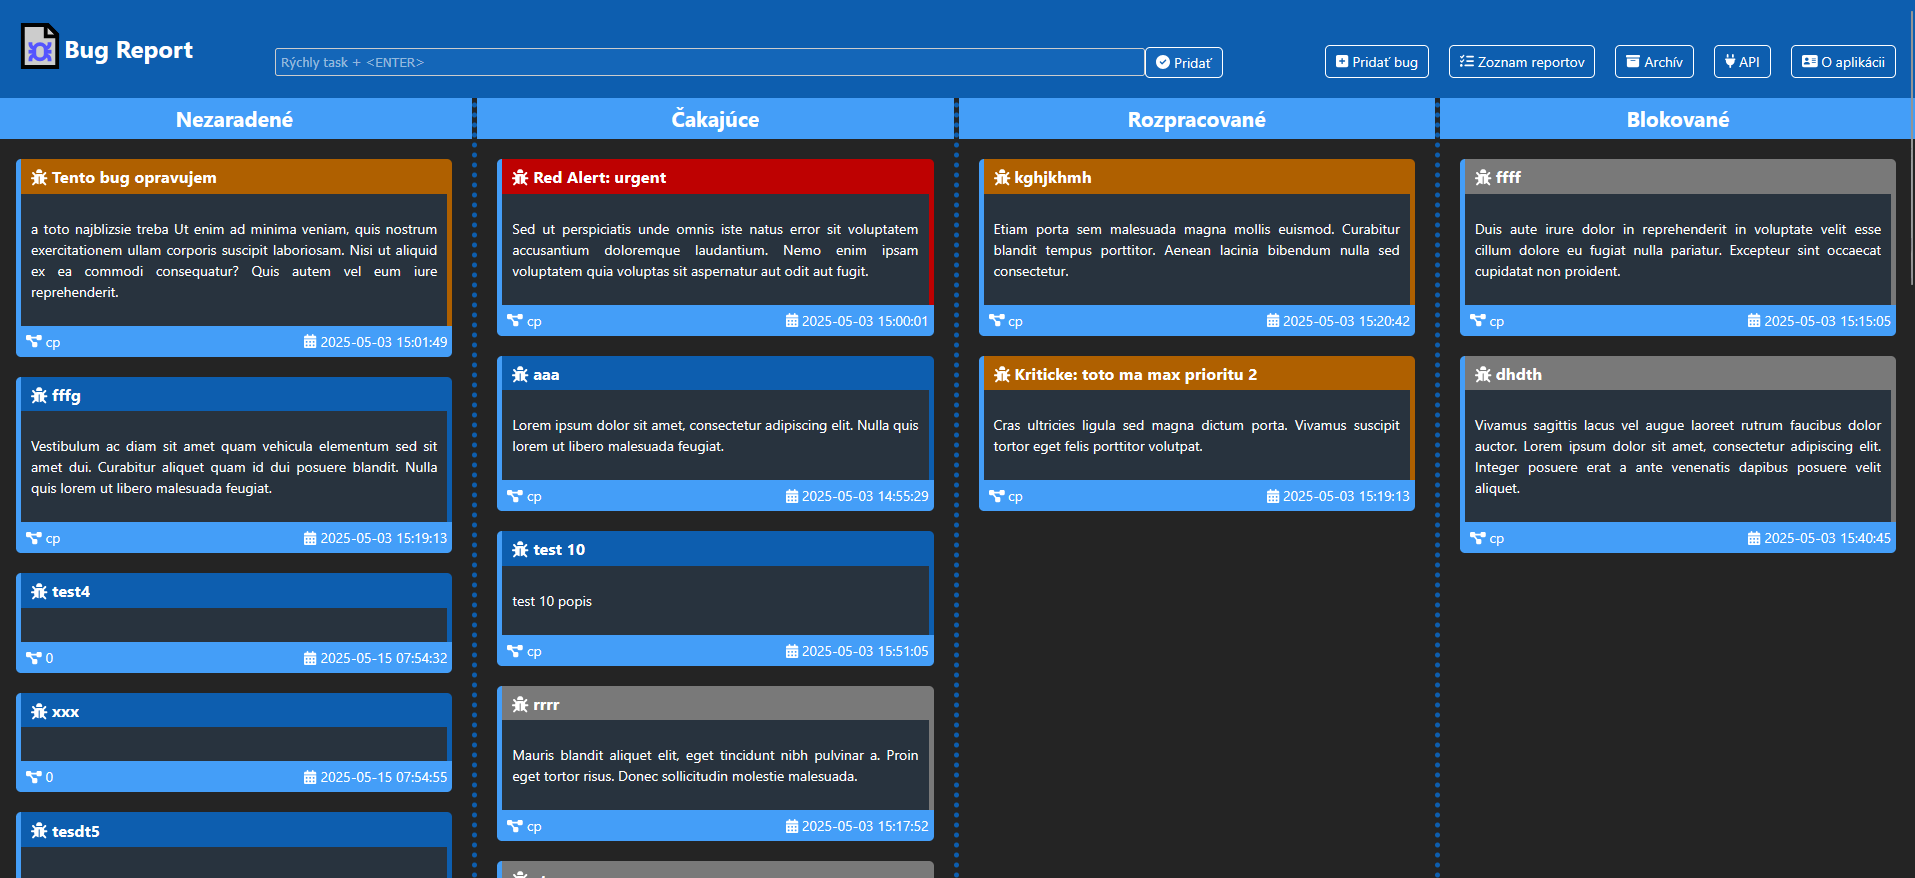The width and height of the screenshot is (1915, 878).
Task: Click bug icon on 'Red Alert: urgent' card
Action: coord(520,178)
